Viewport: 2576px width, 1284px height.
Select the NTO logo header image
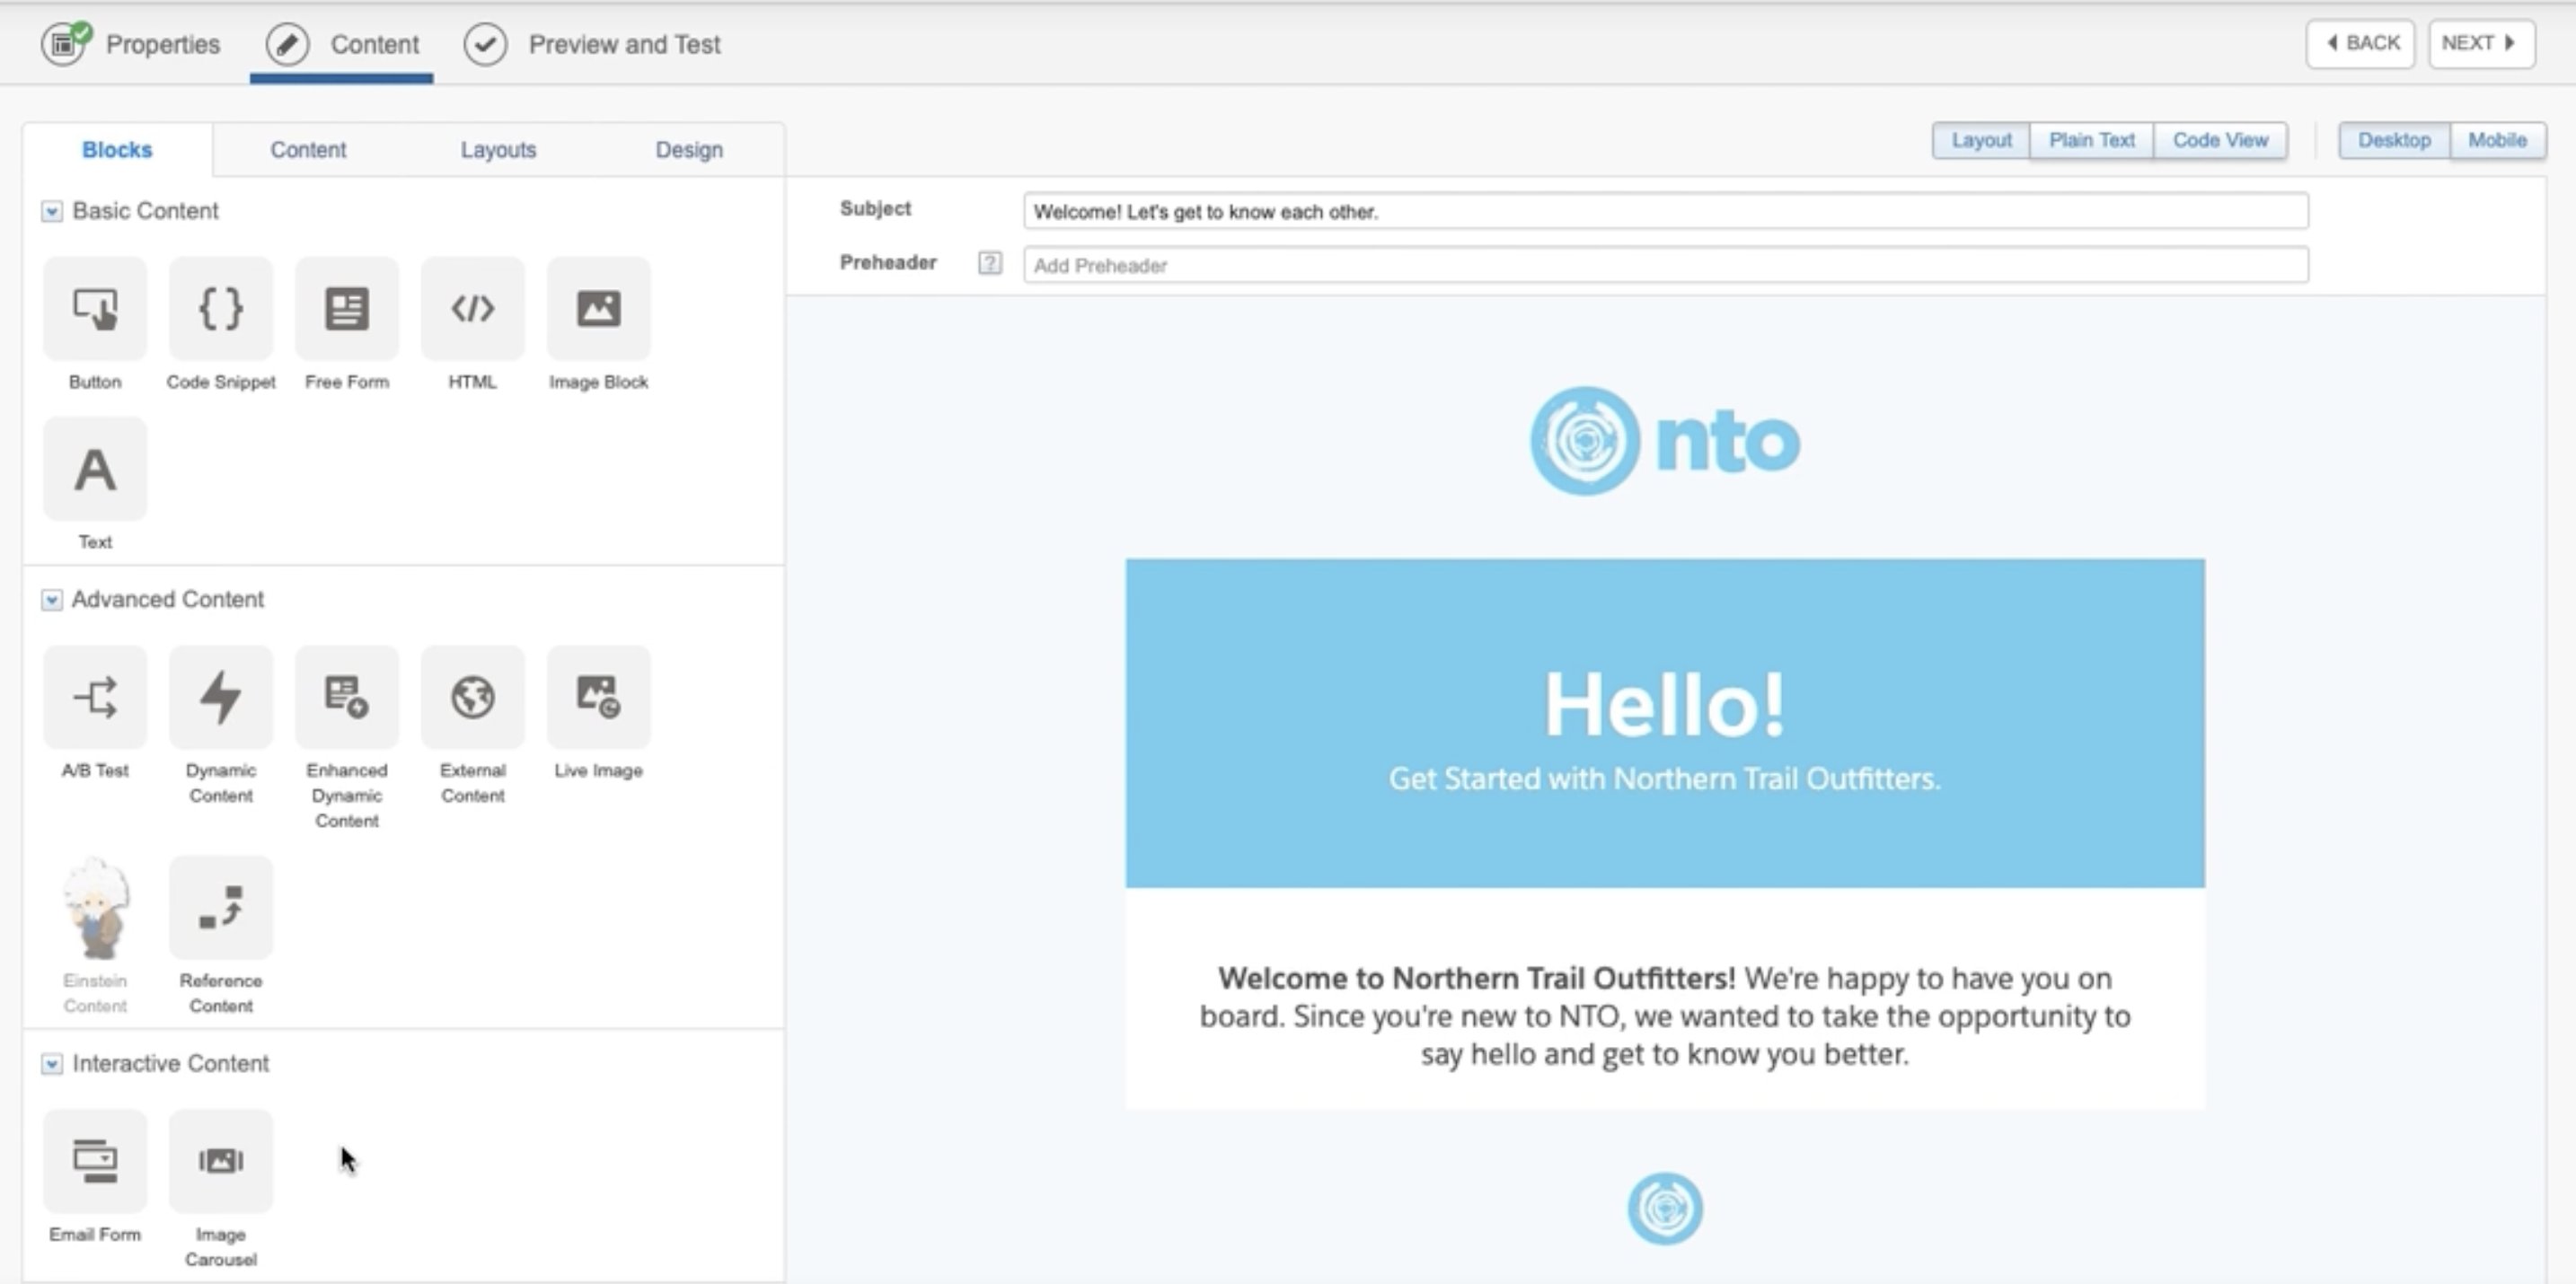pyautogui.click(x=1665, y=441)
